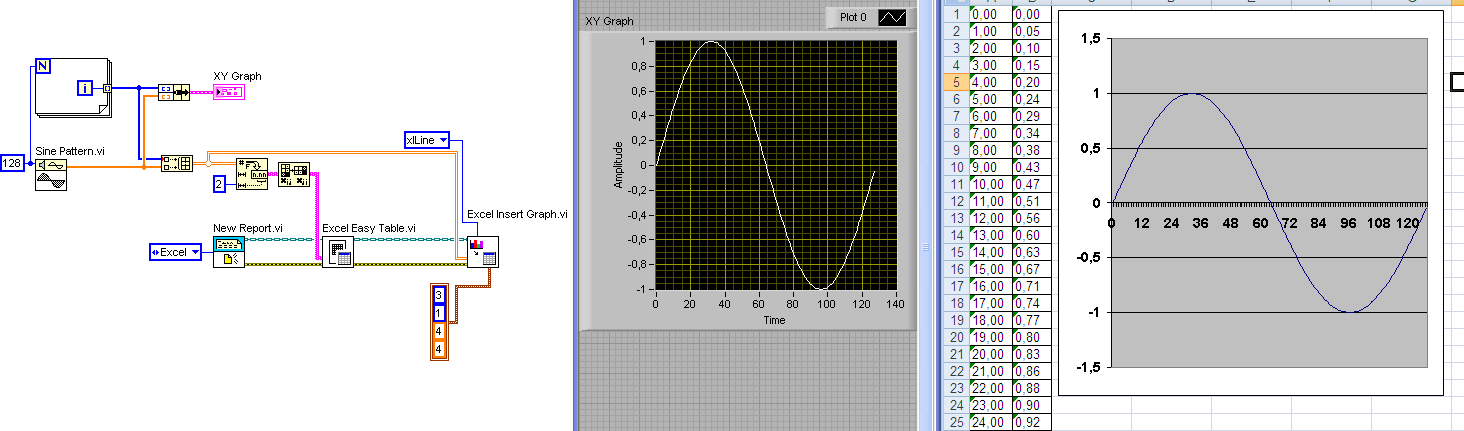
Task: Open the Excel report type enum dropdown
Action: click(x=175, y=252)
